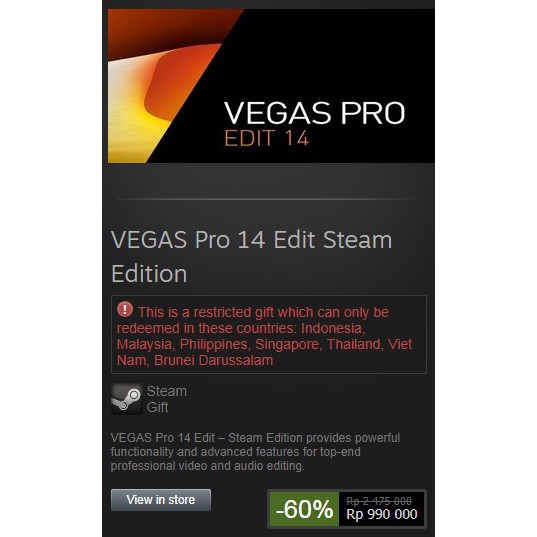This screenshot has width=537, height=537.
Task: Click the Singapore country name in warning
Action: [289, 345]
